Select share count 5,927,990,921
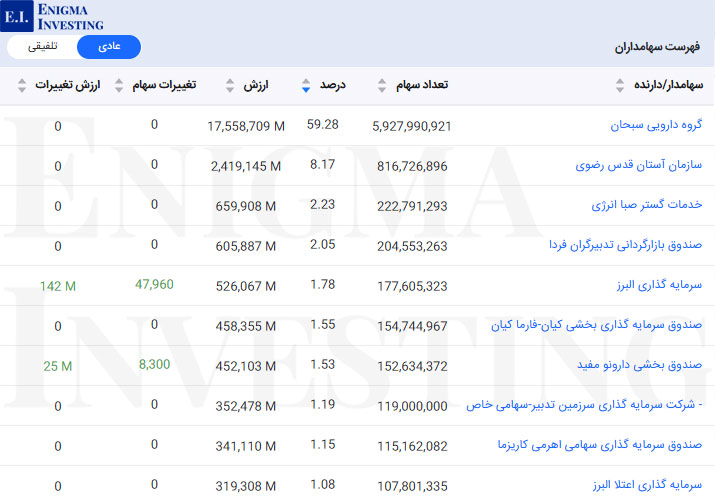Viewport: 715px width, 502px height. click(x=412, y=126)
